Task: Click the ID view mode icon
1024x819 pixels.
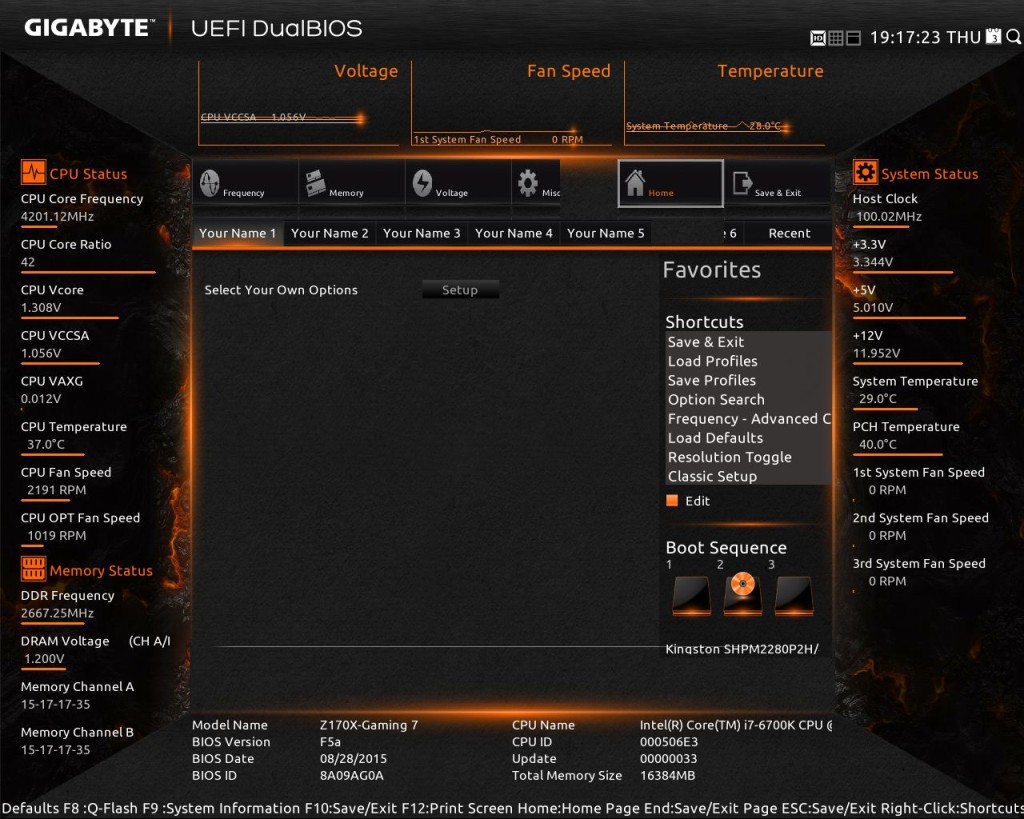Action: pos(818,38)
